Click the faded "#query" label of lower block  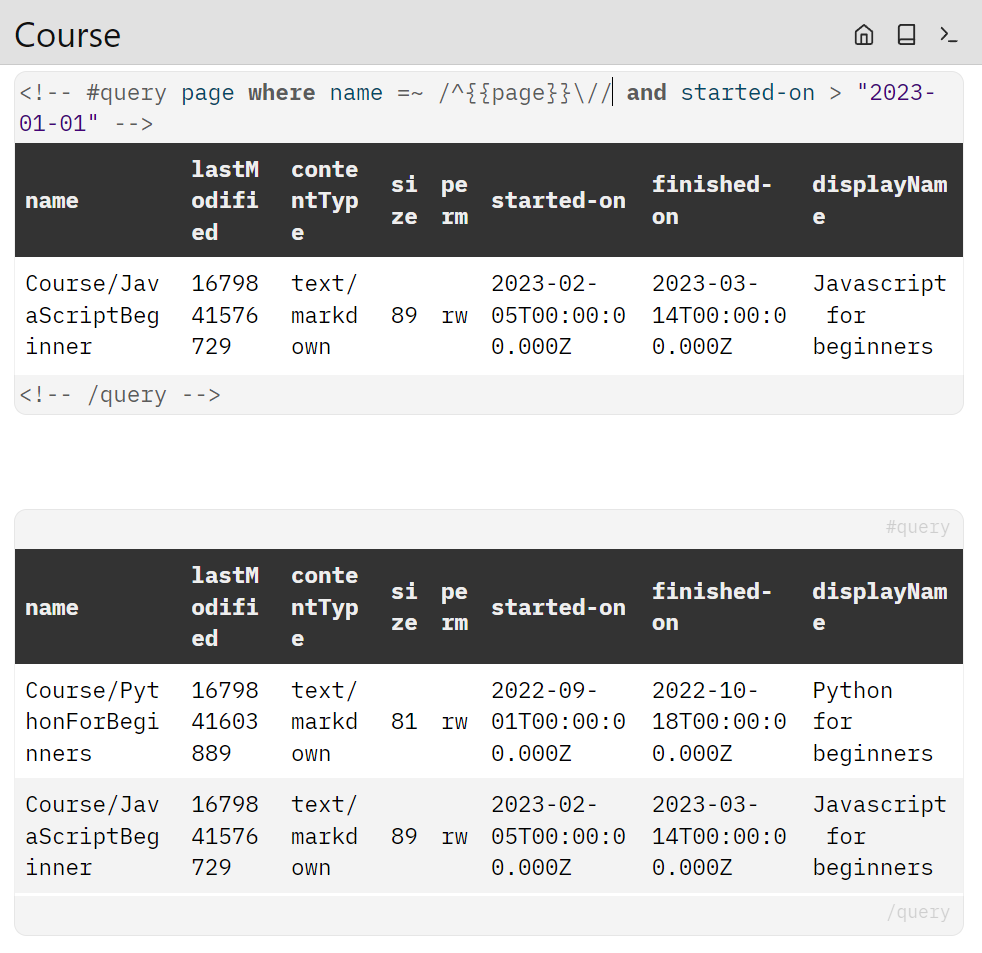tap(917, 527)
